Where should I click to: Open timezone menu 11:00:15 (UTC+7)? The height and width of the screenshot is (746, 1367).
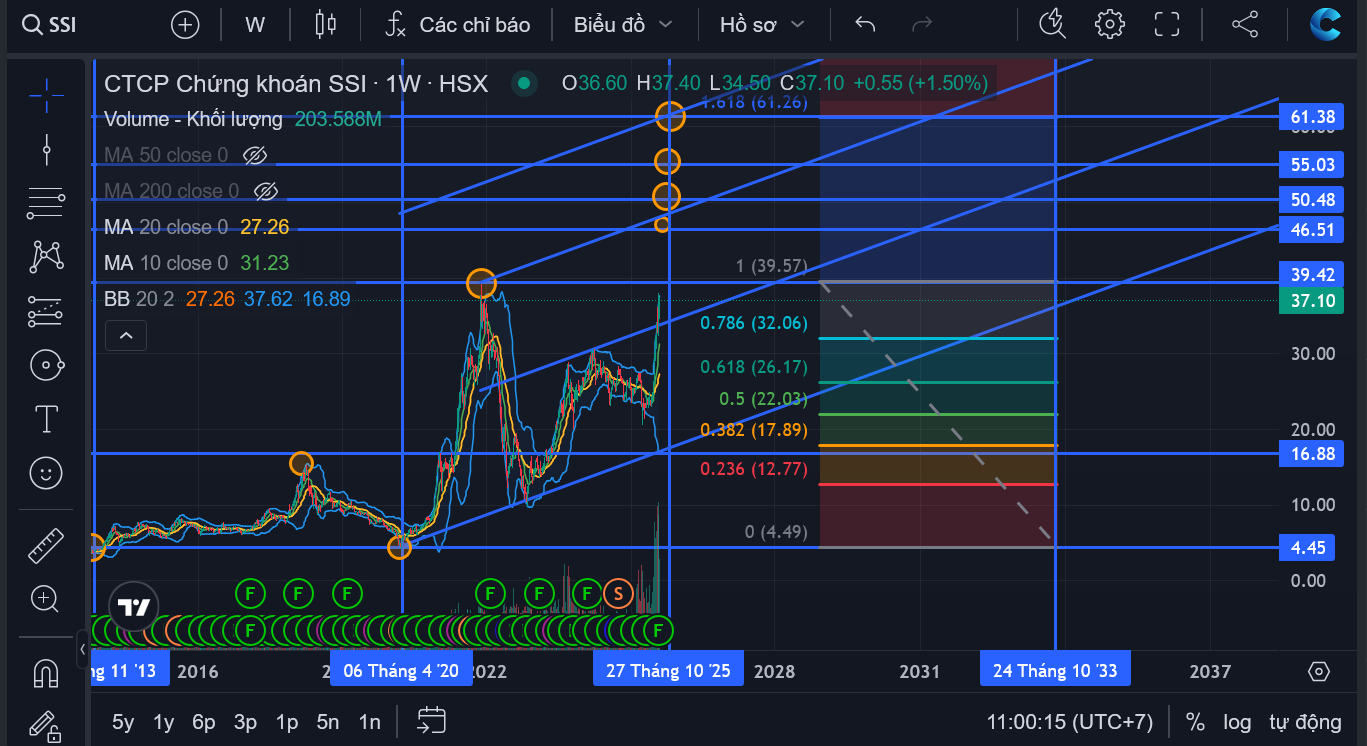pos(1069,722)
